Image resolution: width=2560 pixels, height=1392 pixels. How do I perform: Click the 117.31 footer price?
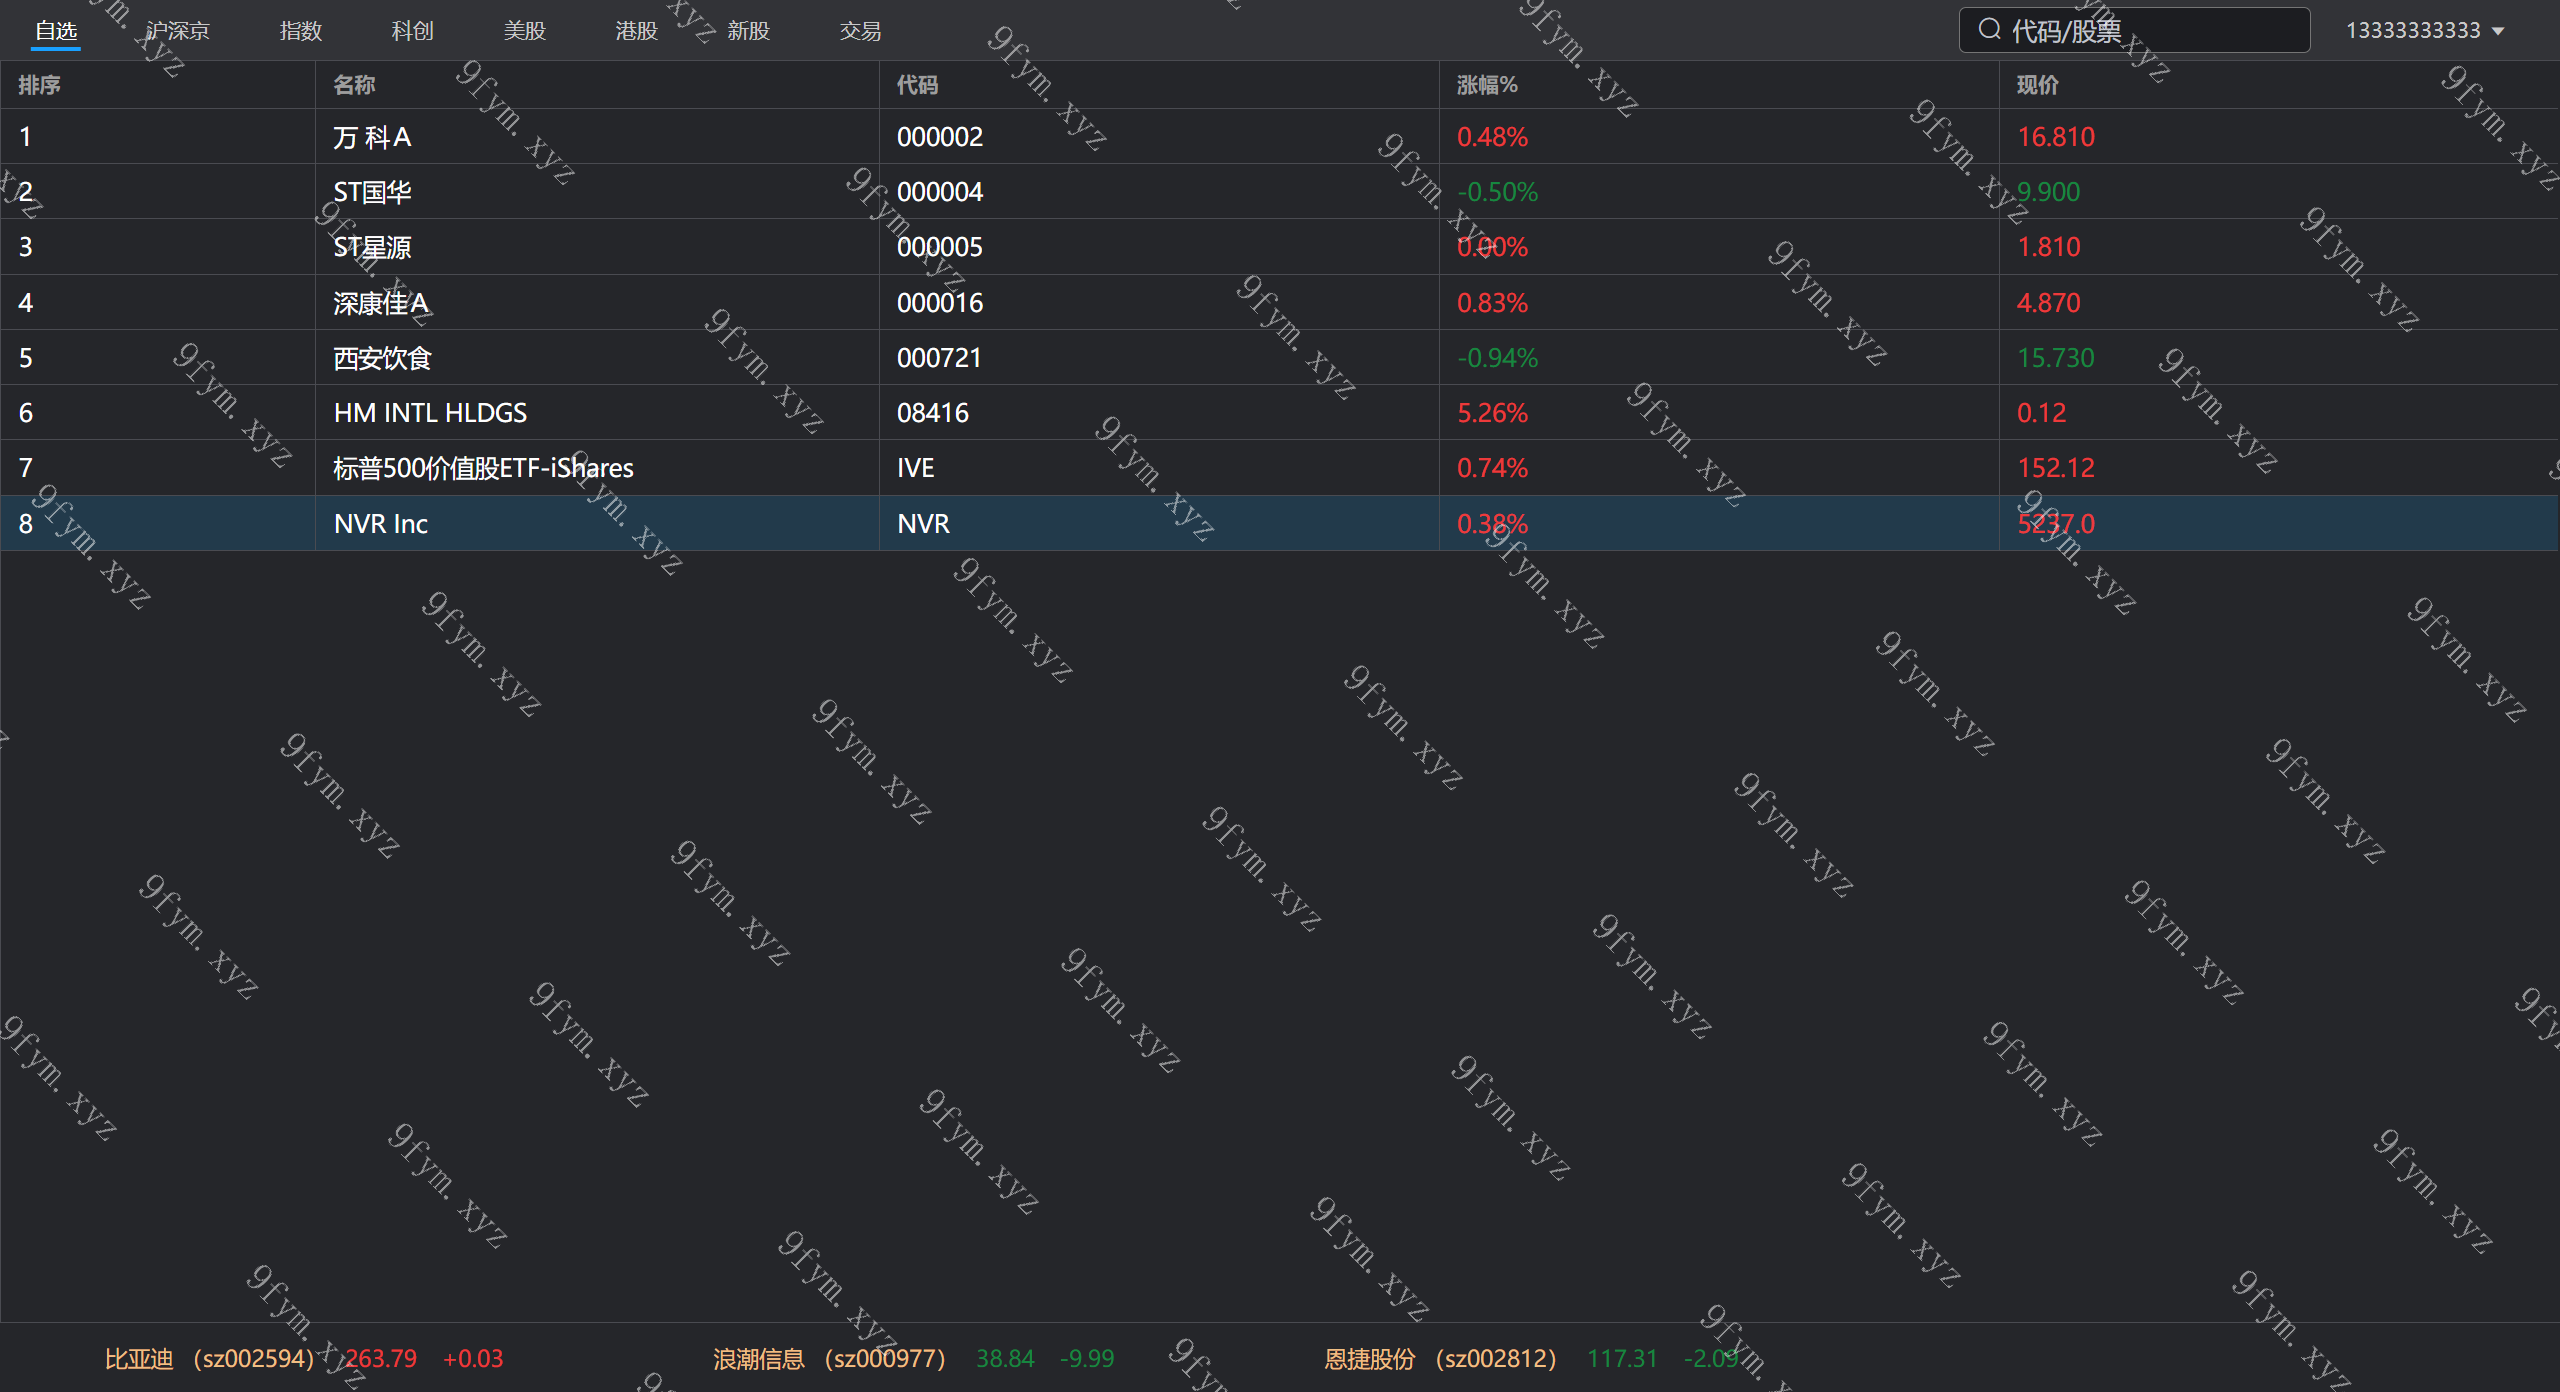coord(1622,1359)
